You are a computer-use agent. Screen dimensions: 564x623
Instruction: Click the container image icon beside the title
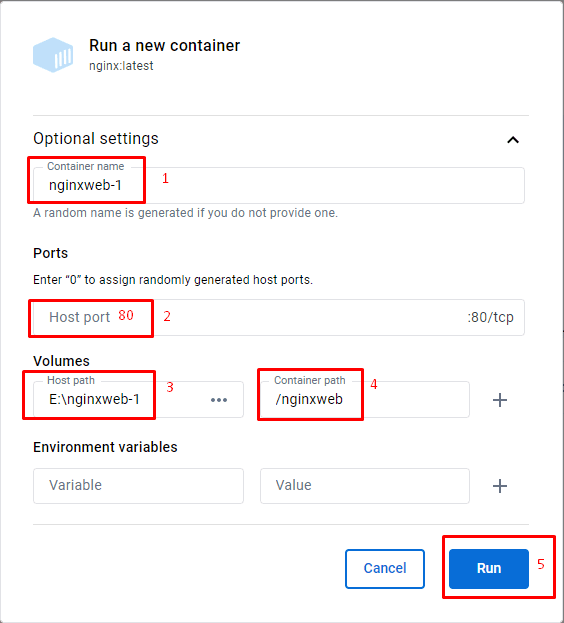point(53,55)
